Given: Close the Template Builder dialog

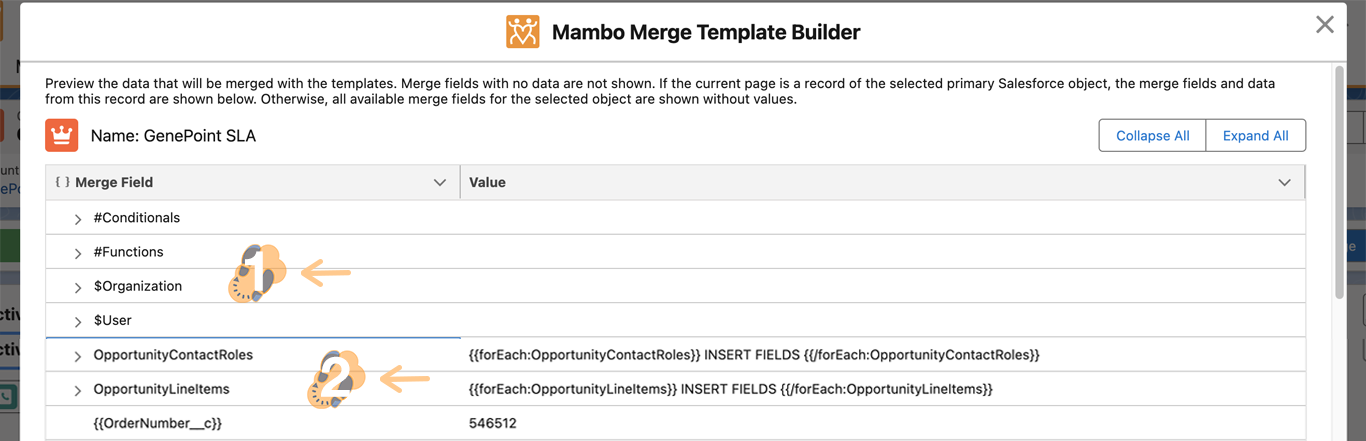Looking at the screenshot, I should (x=1324, y=25).
